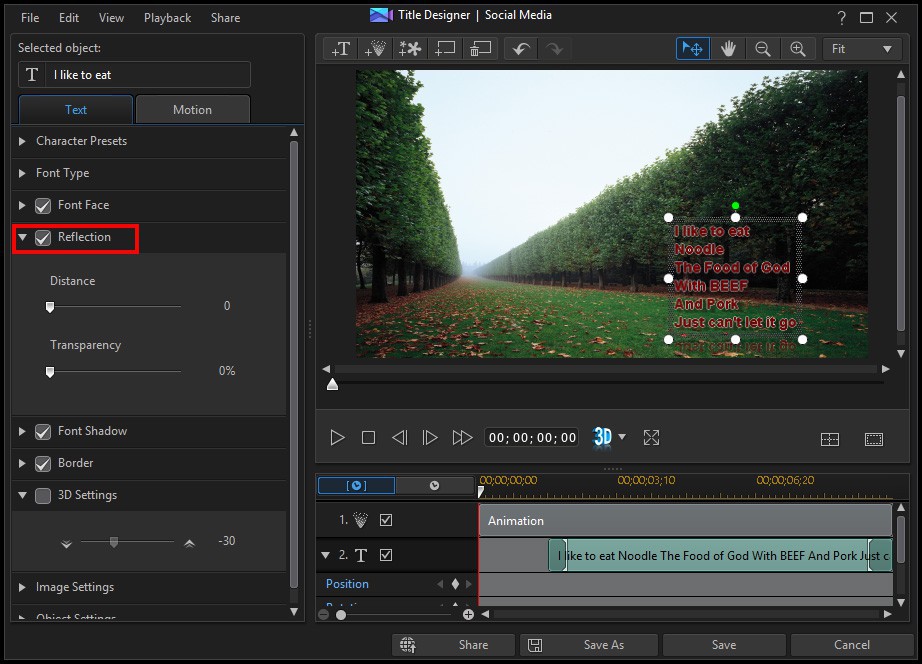Undo the last action
Viewport: 922px width, 664px height.
521,49
